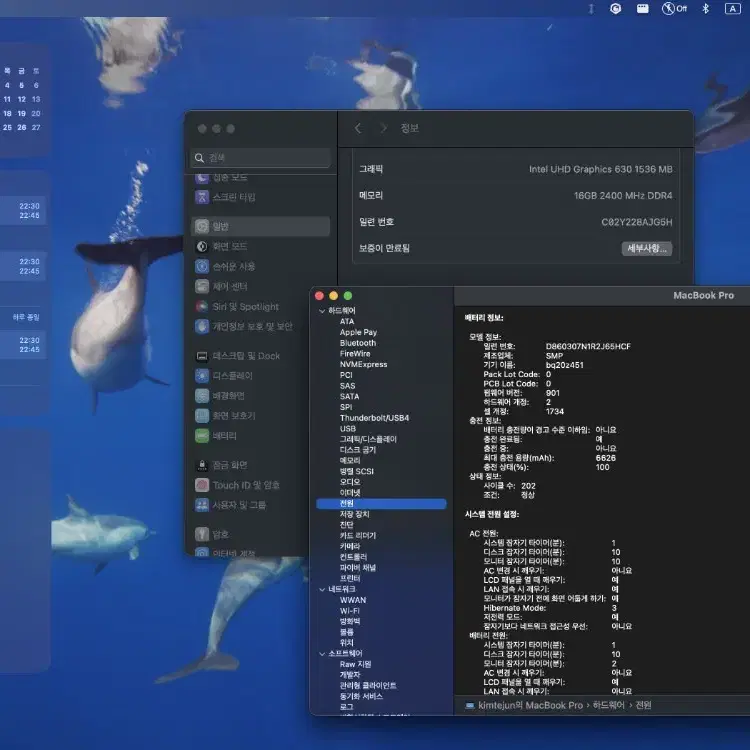This screenshot has width=750, height=750.
Task: Select WWAN under 네트워크
Action: click(353, 600)
